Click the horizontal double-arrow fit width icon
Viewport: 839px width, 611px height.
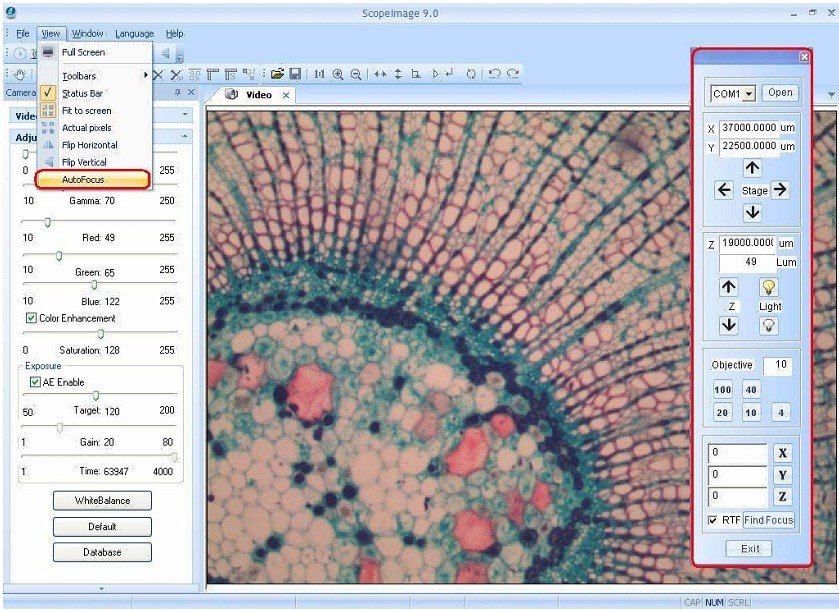[x=380, y=74]
